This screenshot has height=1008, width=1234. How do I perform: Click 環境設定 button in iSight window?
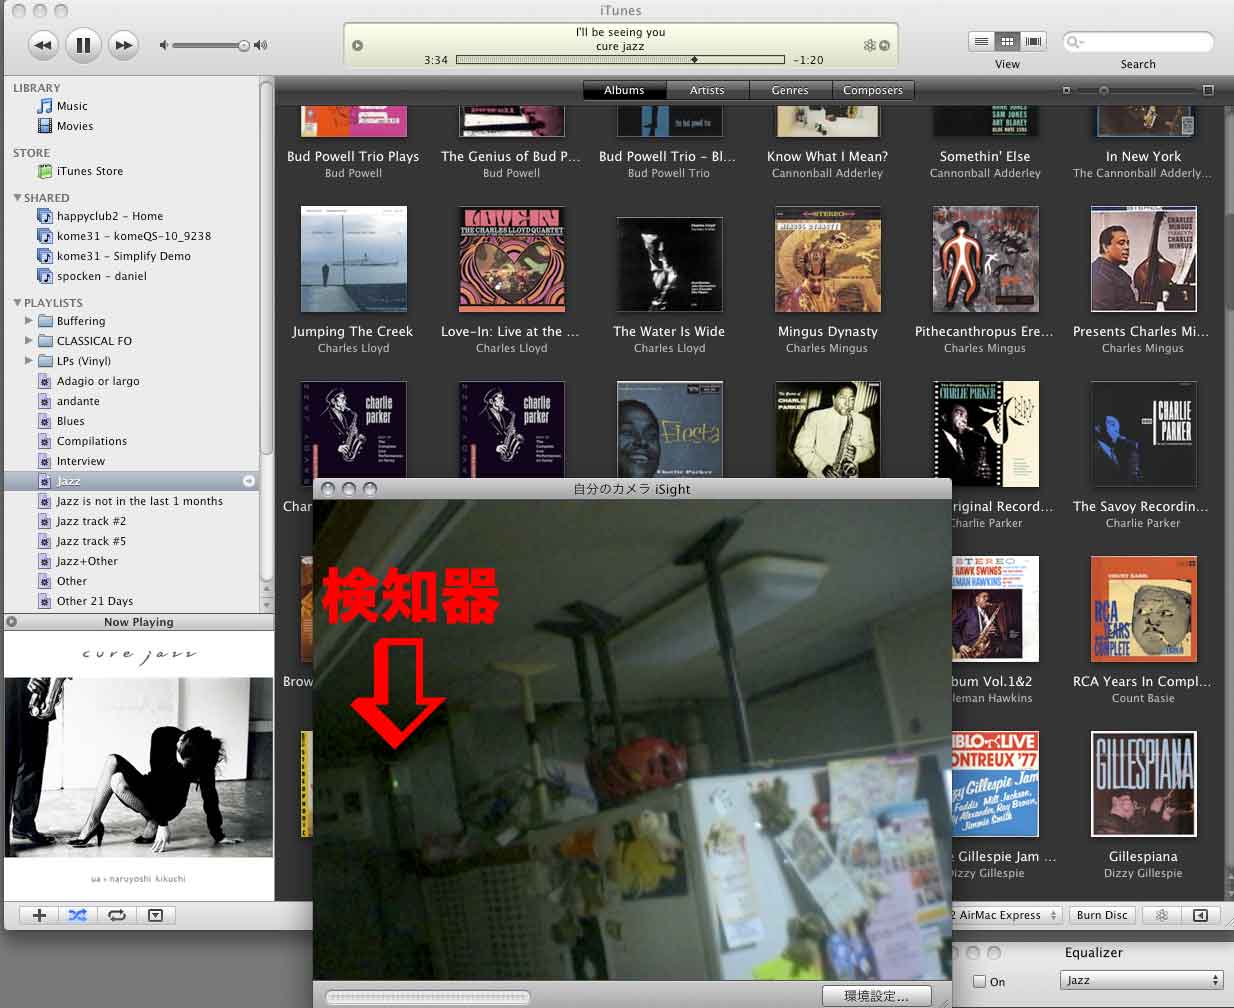pos(876,996)
